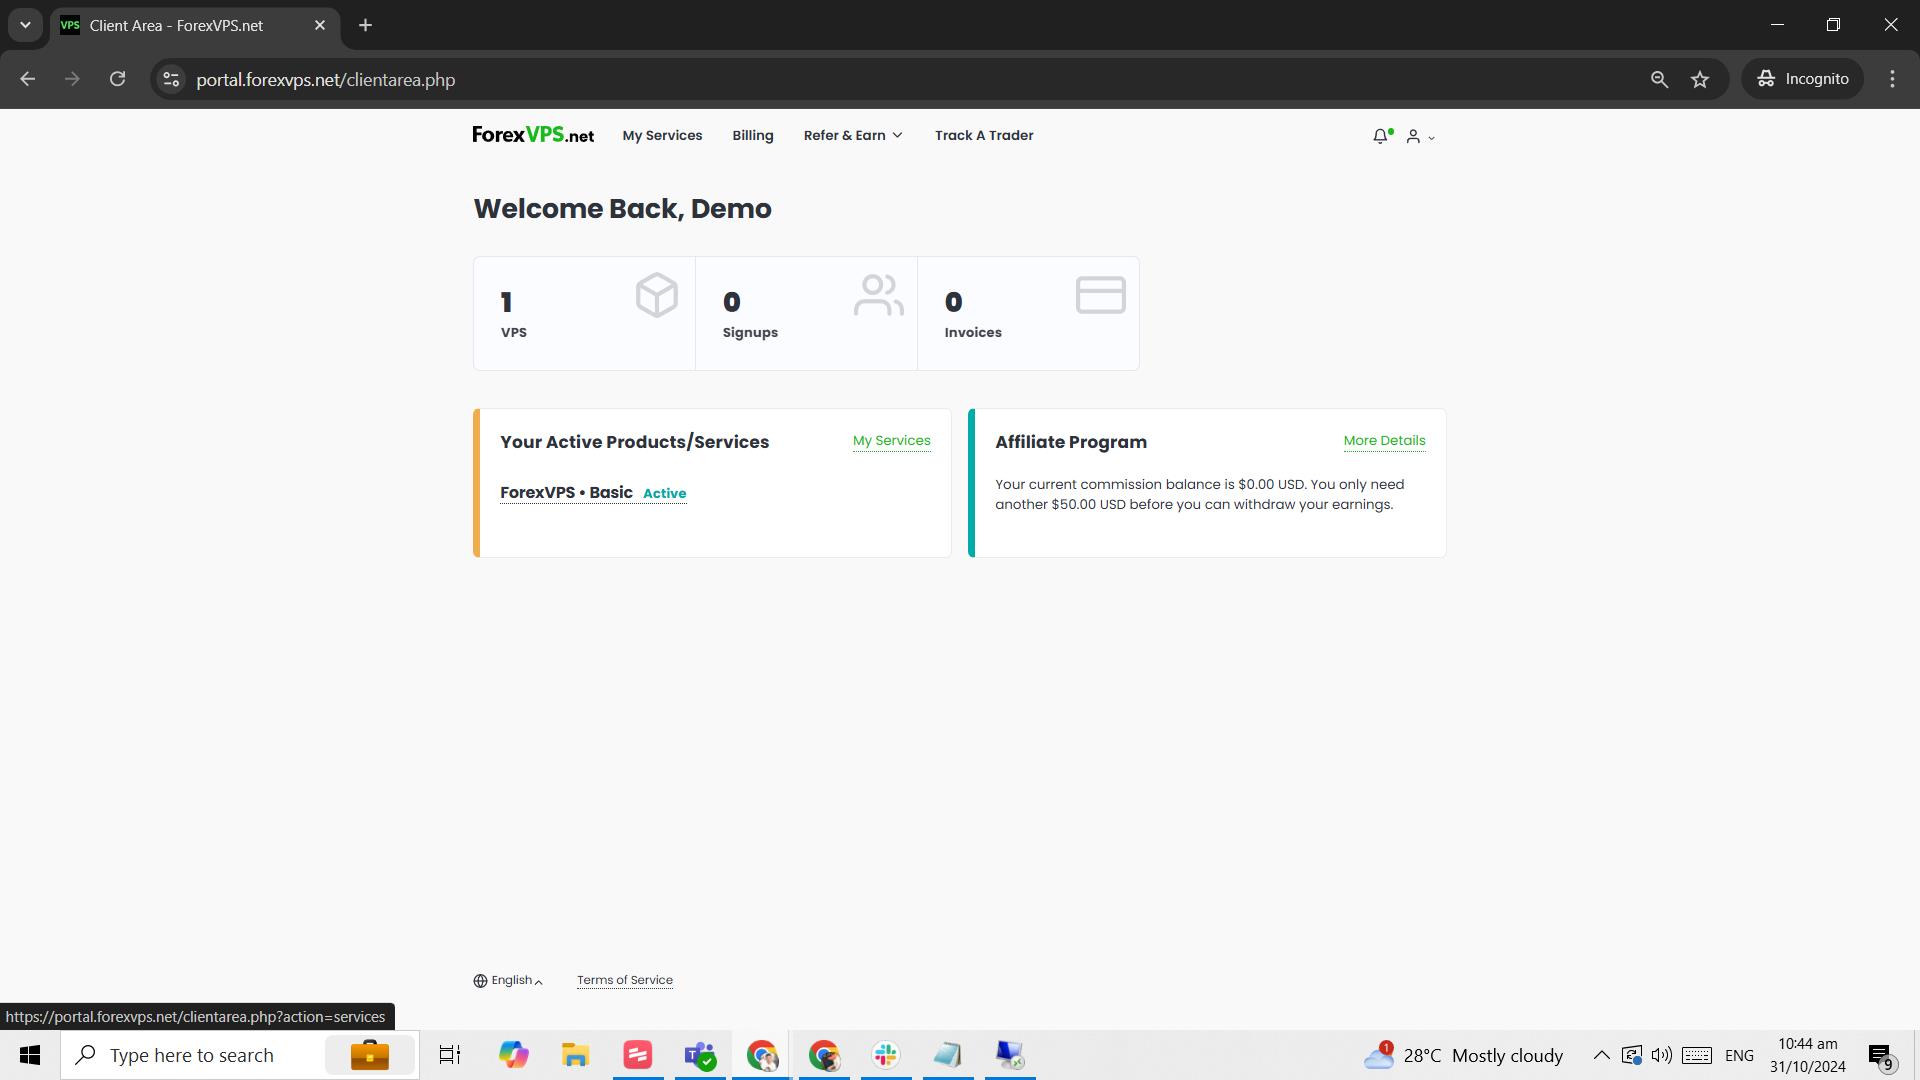Click the 0 Invoices stat card
The width and height of the screenshot is (1920, 1080).
pyautogui.click(x=1028, y=314)
